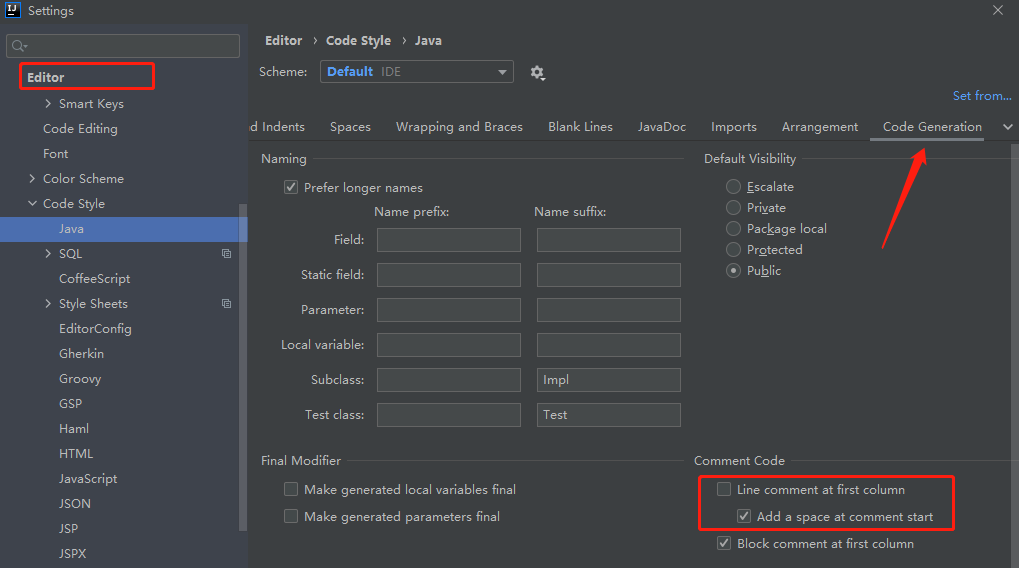Select Groovy in the settings tree
The image size is (1019, 568).
point(80,379)
